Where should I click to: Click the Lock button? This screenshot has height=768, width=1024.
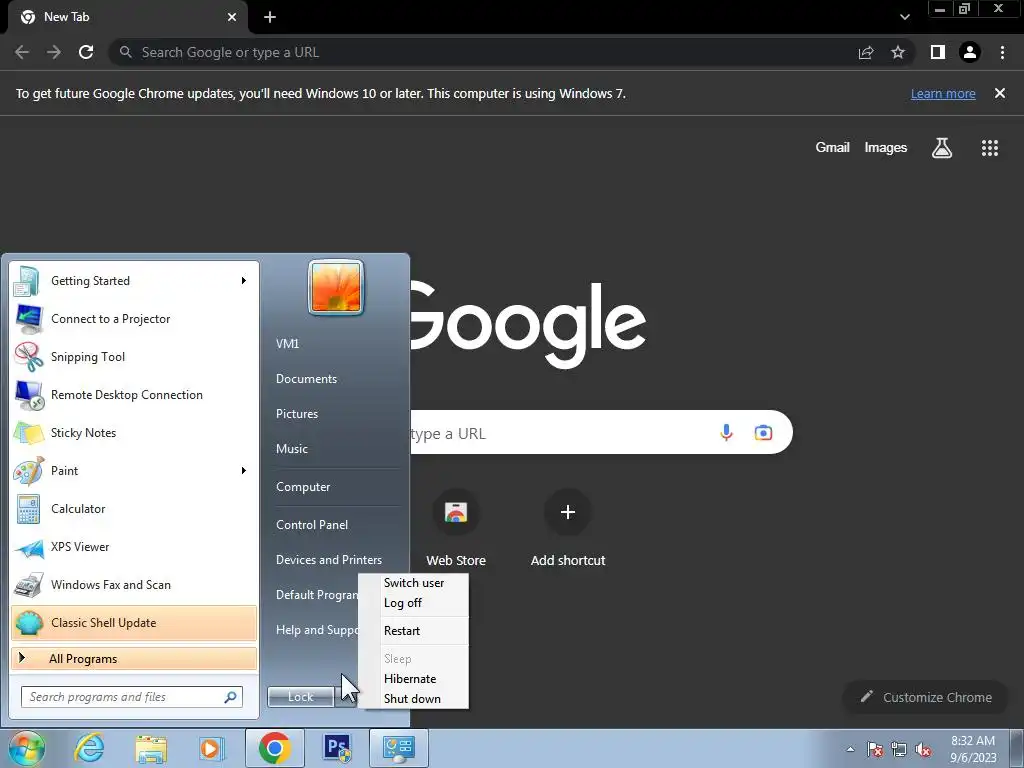tap(300, 697)
